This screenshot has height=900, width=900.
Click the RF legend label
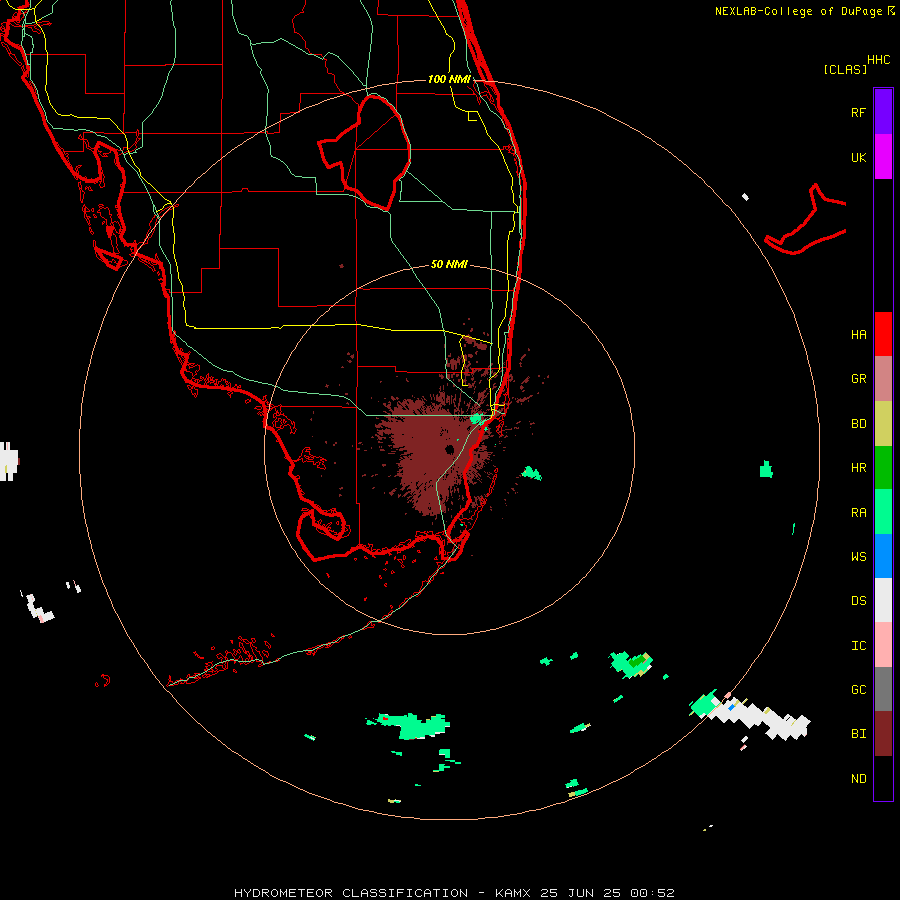click(858, 112)
